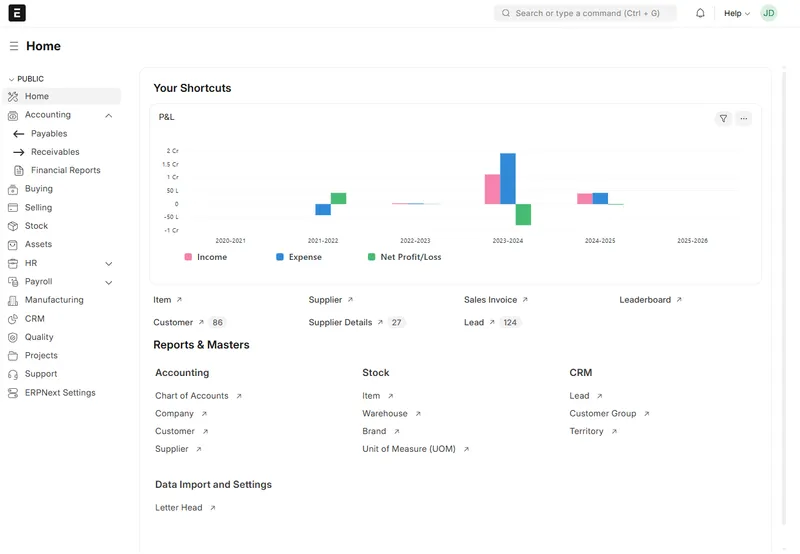Click the HR sidebar icon
The height and width of the screenshot is (554, 800).
coord(13,263)
